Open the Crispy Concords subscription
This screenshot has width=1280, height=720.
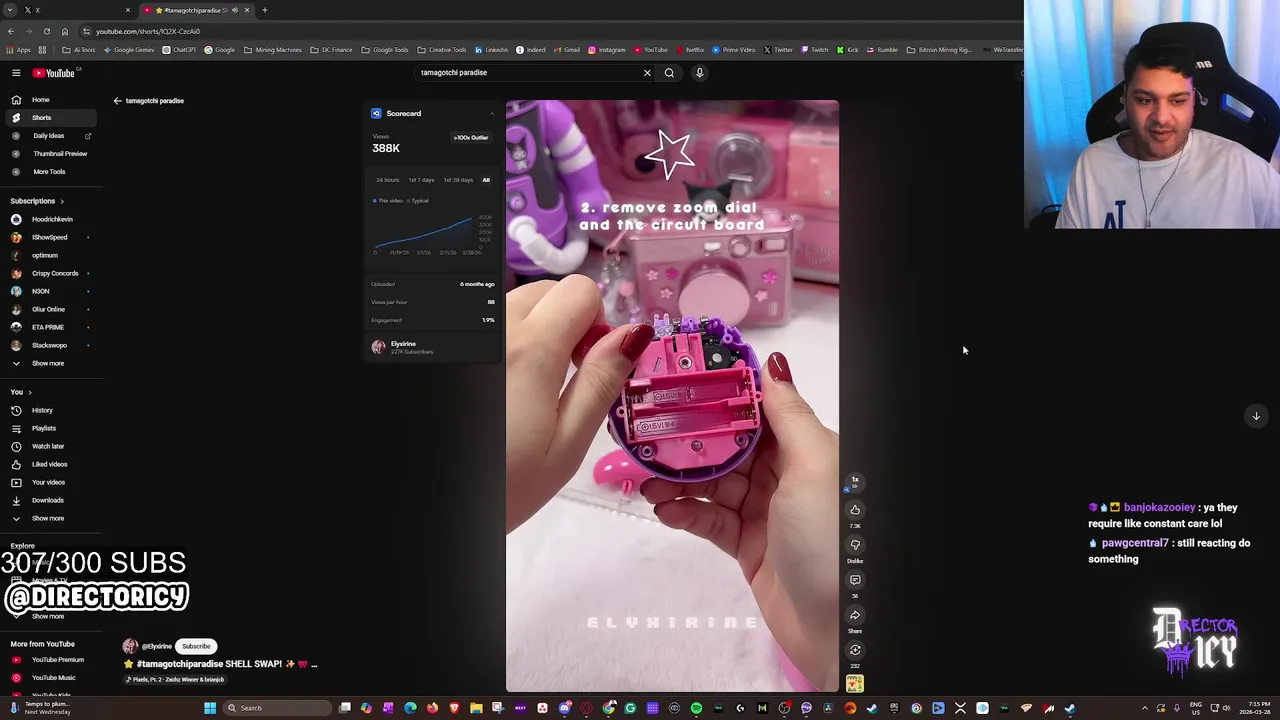(x=55, y=273)
